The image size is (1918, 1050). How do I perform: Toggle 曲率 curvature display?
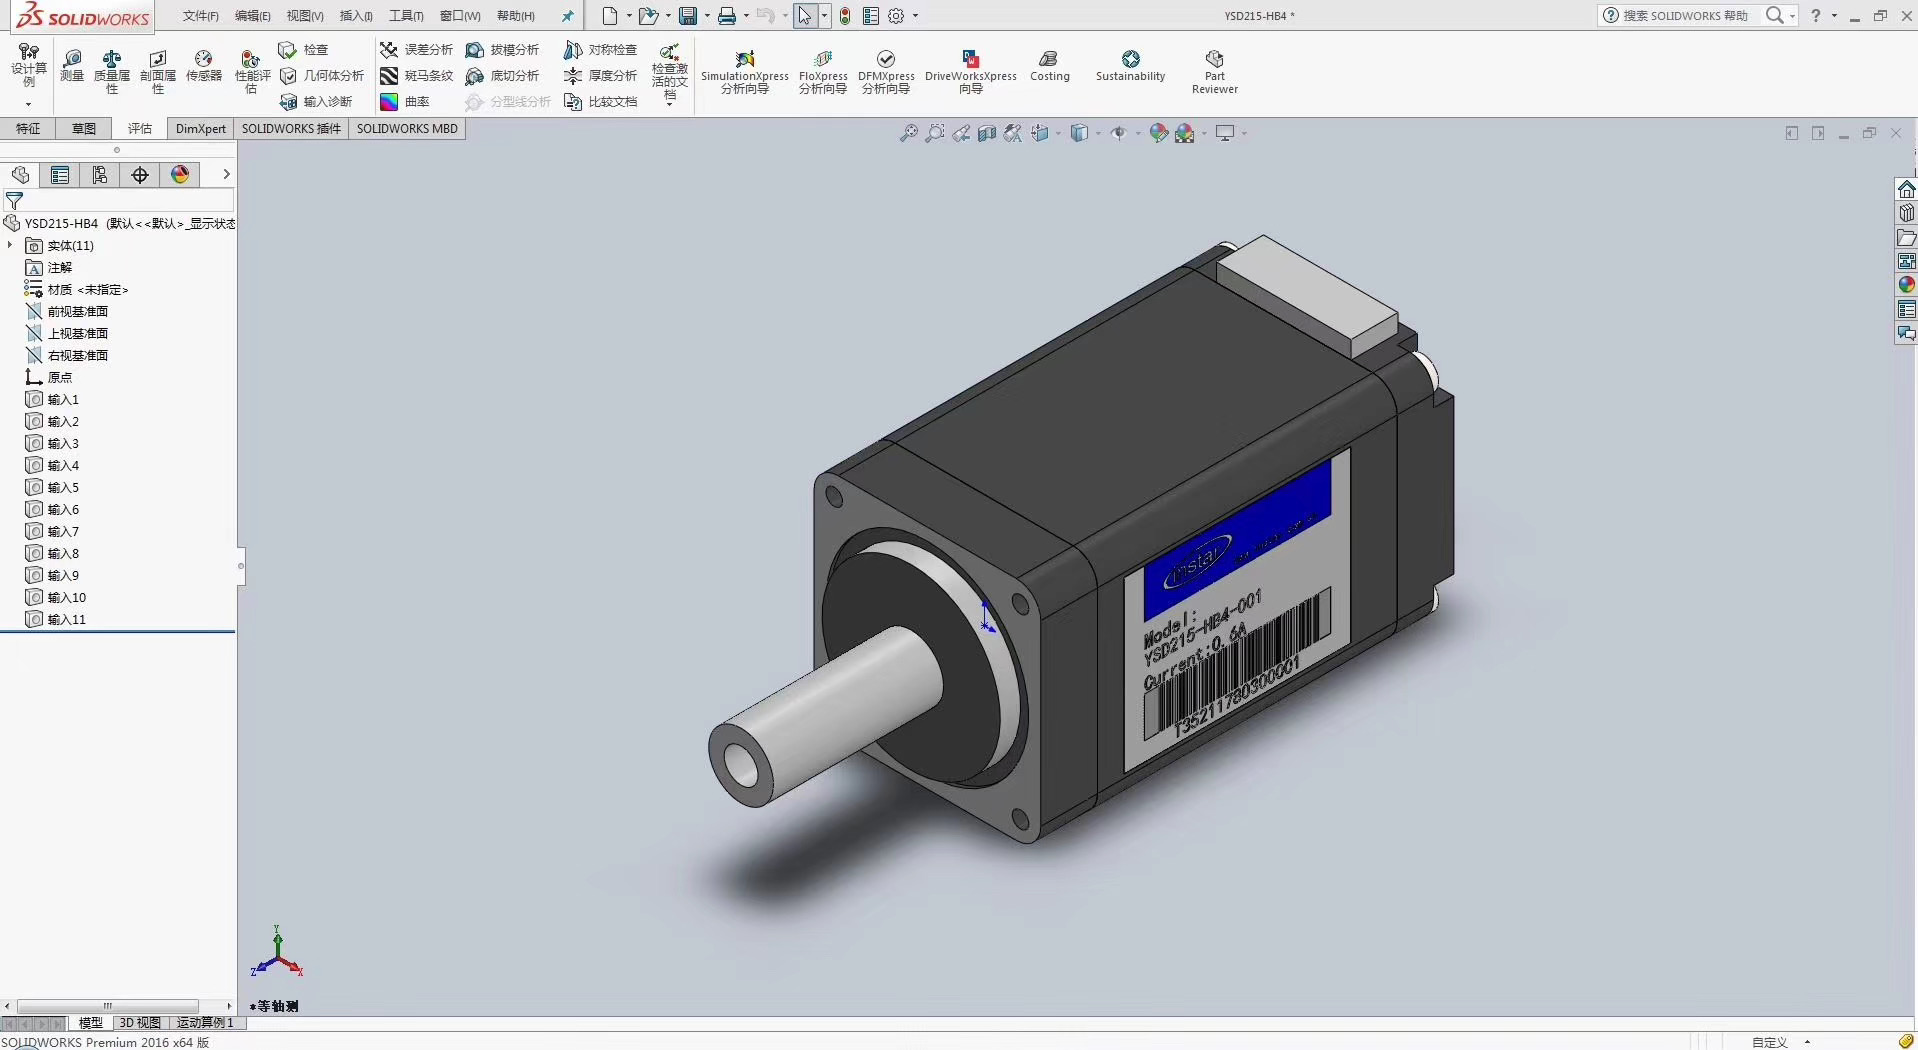405,102
